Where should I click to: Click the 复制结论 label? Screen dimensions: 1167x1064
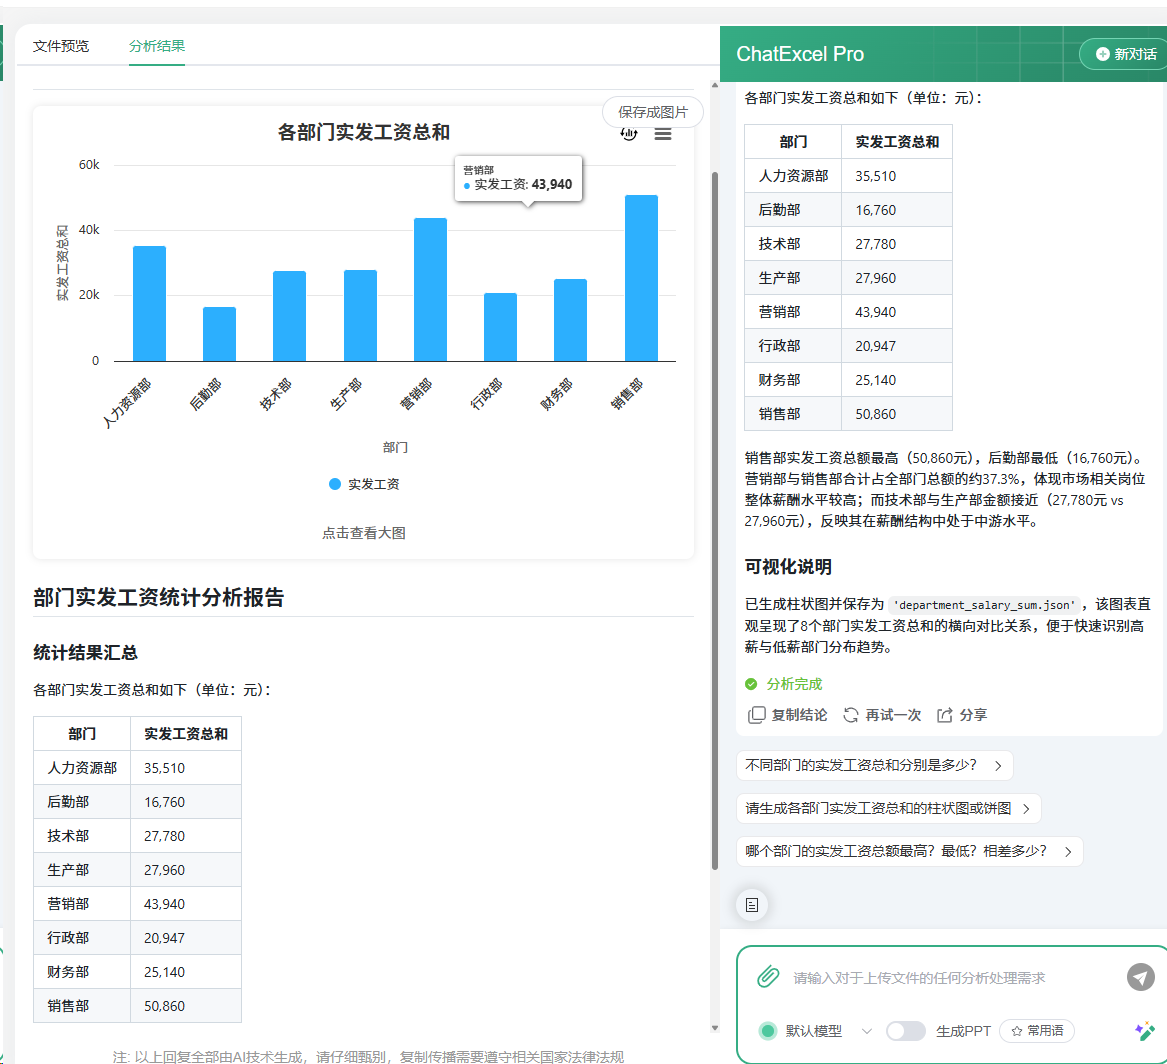point(799,715)
